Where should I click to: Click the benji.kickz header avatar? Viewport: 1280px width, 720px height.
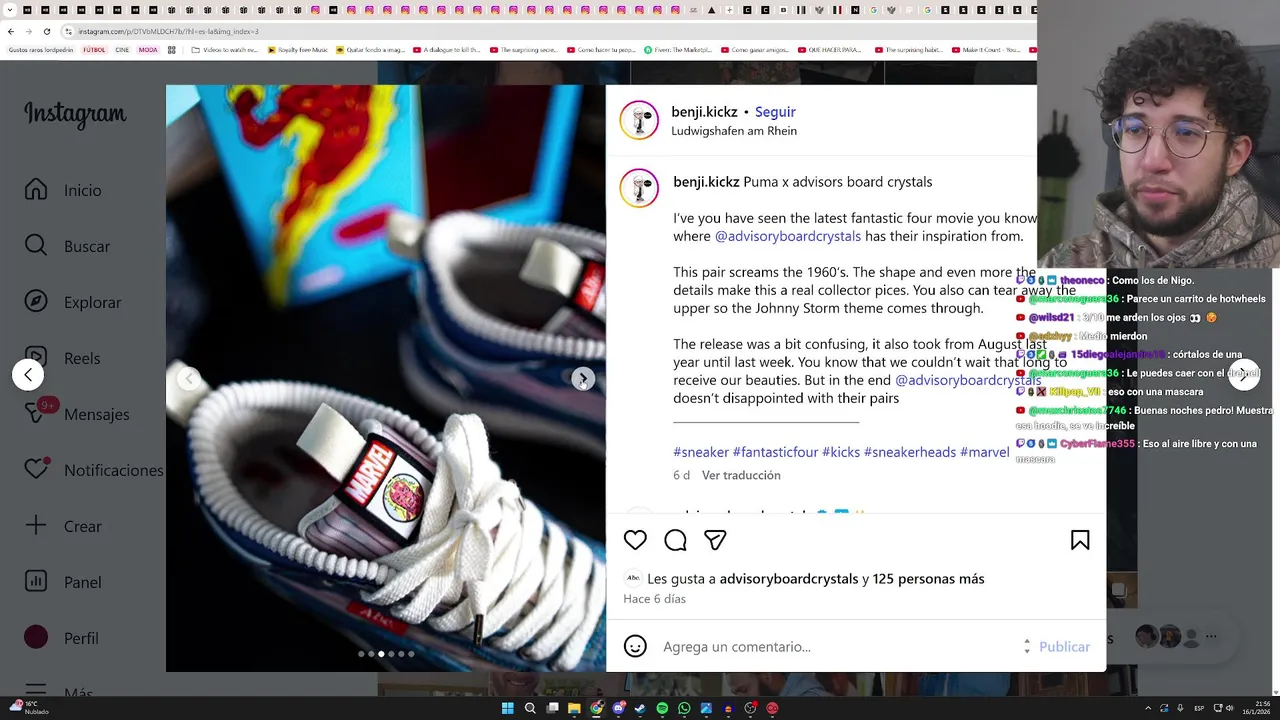pos(639,120)
